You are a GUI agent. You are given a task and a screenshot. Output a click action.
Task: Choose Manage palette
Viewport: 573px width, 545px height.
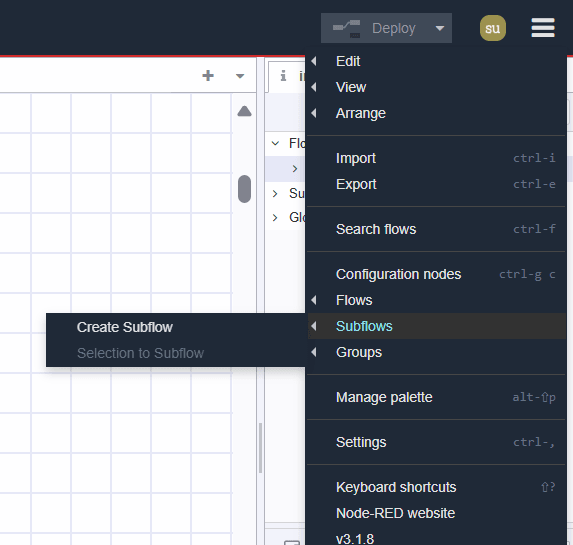(x=436, y=397)
